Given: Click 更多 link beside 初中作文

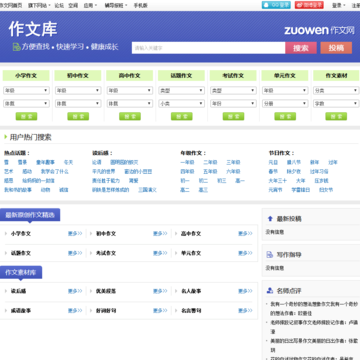Looking at the screenshot, I should pyautogui.click(x=160, y=234).
